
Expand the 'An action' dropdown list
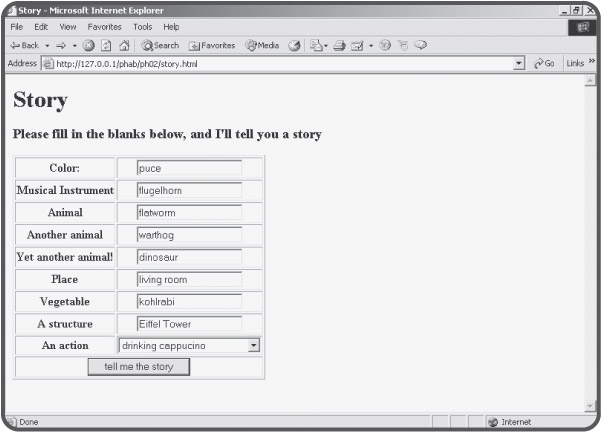(254, 345)
